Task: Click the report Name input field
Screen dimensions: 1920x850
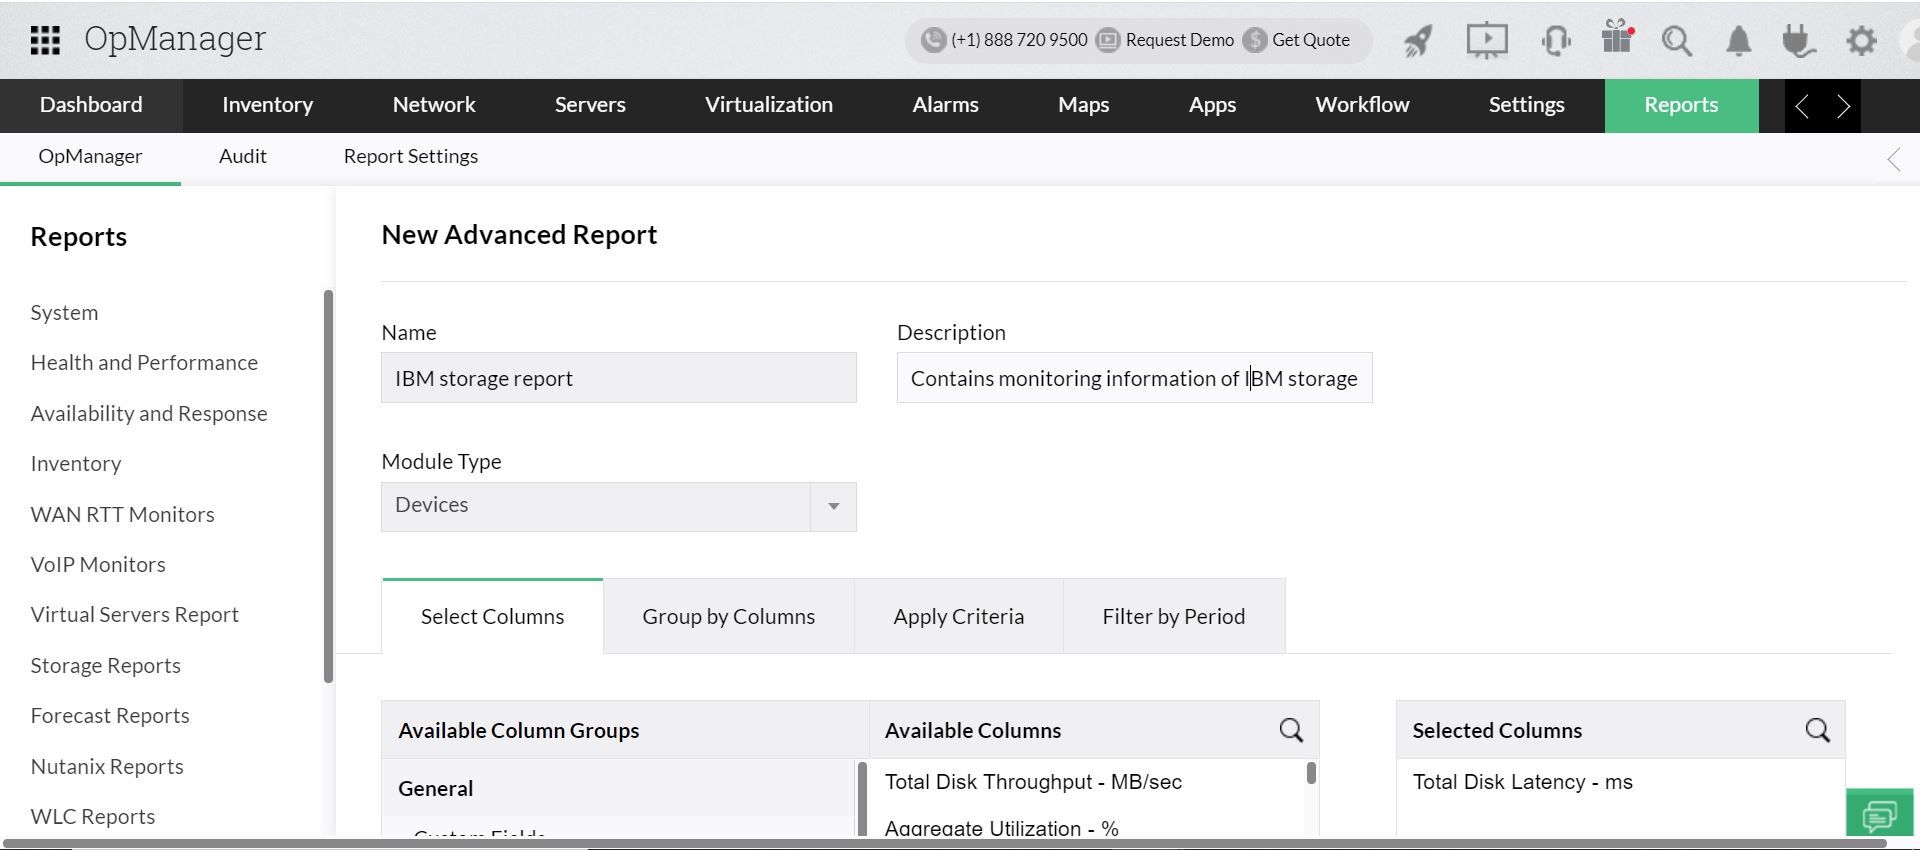Action: [619, 378]
